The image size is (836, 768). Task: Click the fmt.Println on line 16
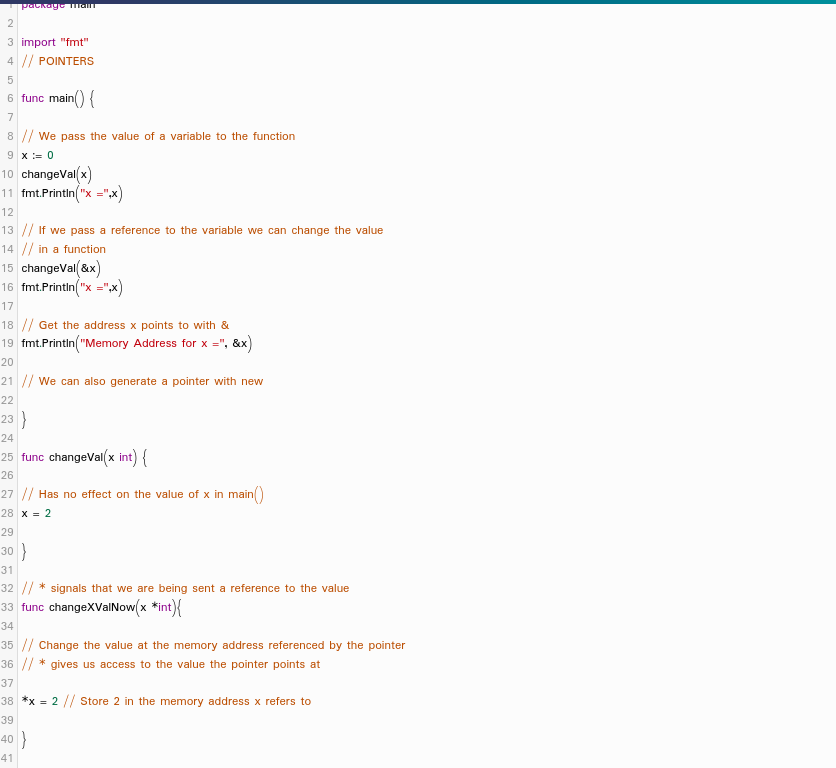(x=72, y=287)
